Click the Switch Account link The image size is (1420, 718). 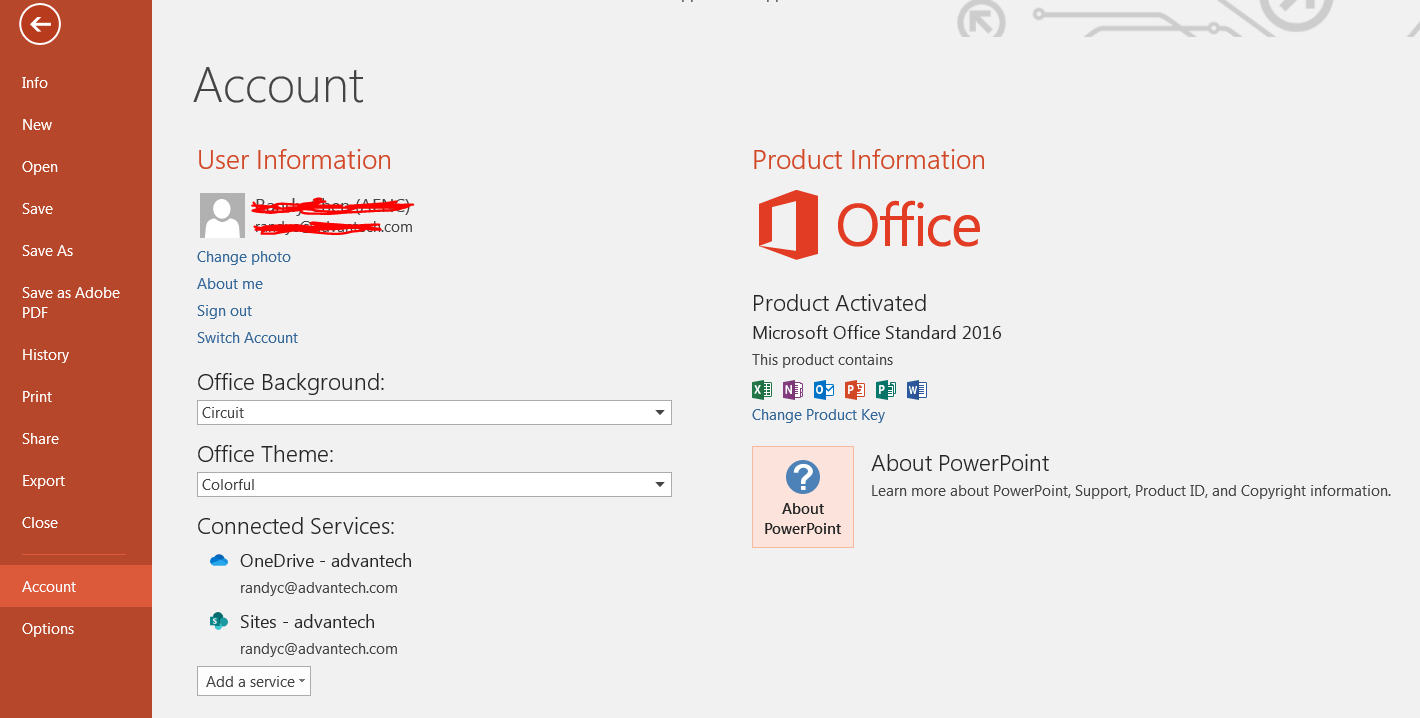point(247,338)
